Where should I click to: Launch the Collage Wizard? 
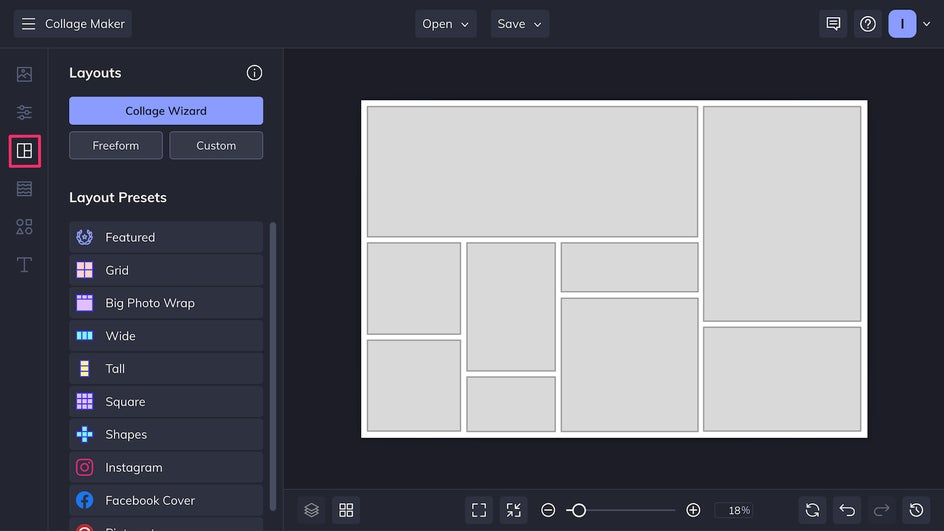pos(166,111)
